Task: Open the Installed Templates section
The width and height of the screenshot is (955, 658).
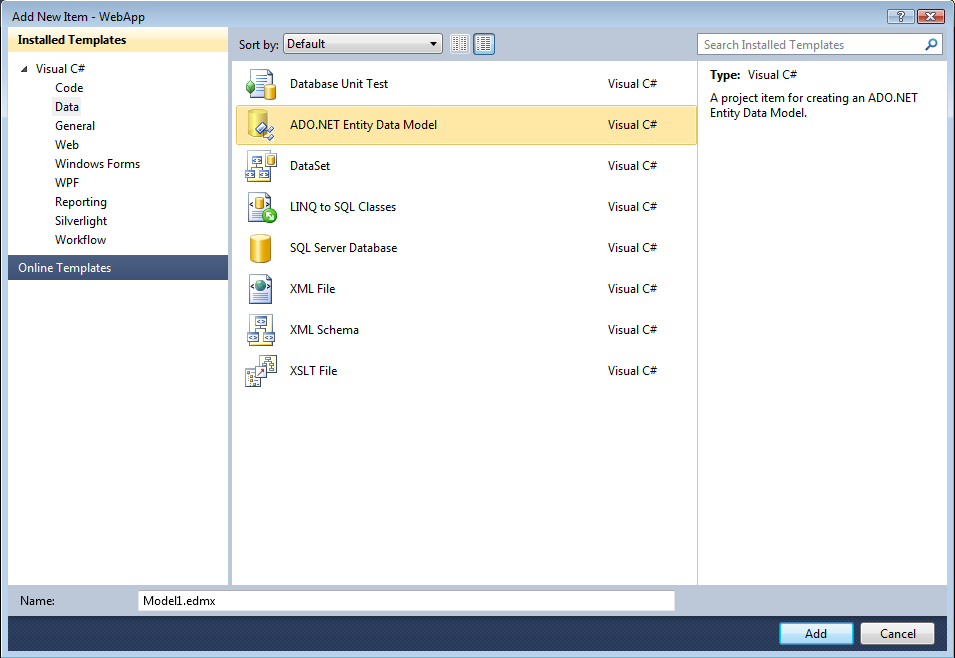Action: coord(118,40)
